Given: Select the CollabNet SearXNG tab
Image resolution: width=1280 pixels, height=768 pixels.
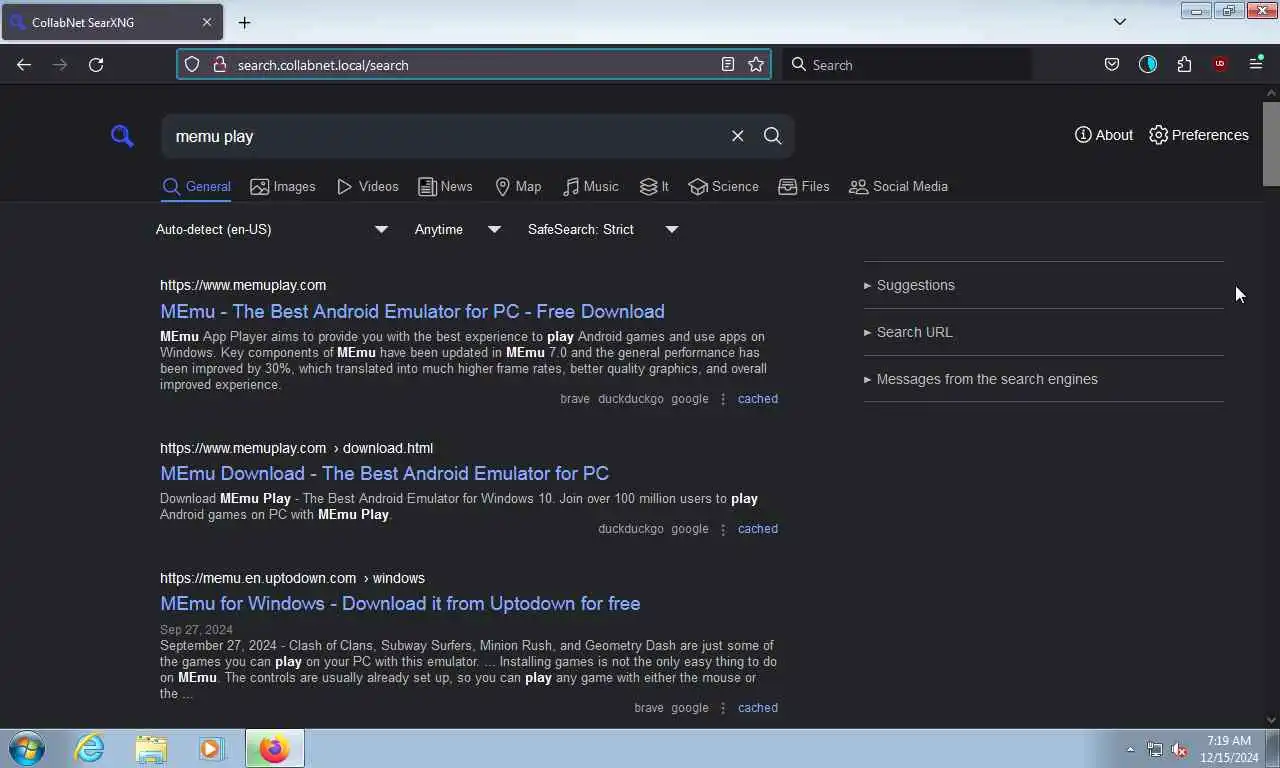Looking at the screenshot, I should [x=112, y=22].
